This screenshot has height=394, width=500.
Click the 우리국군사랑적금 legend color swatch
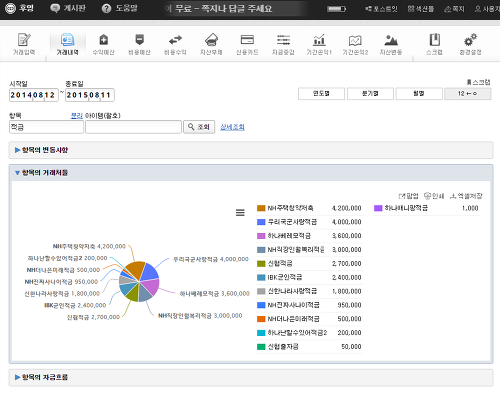pos(261,222)
